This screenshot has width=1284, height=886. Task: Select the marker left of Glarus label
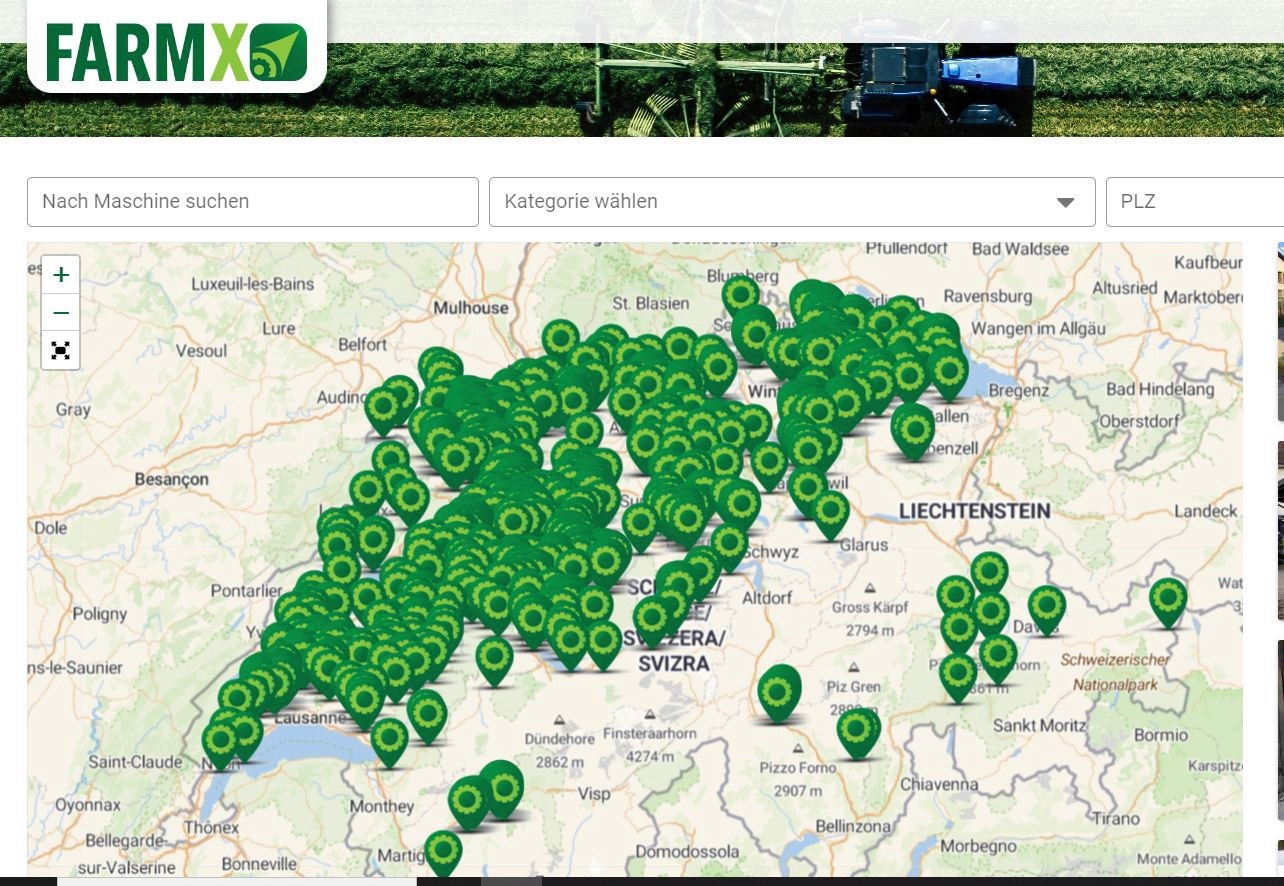(x=830, y=511)
